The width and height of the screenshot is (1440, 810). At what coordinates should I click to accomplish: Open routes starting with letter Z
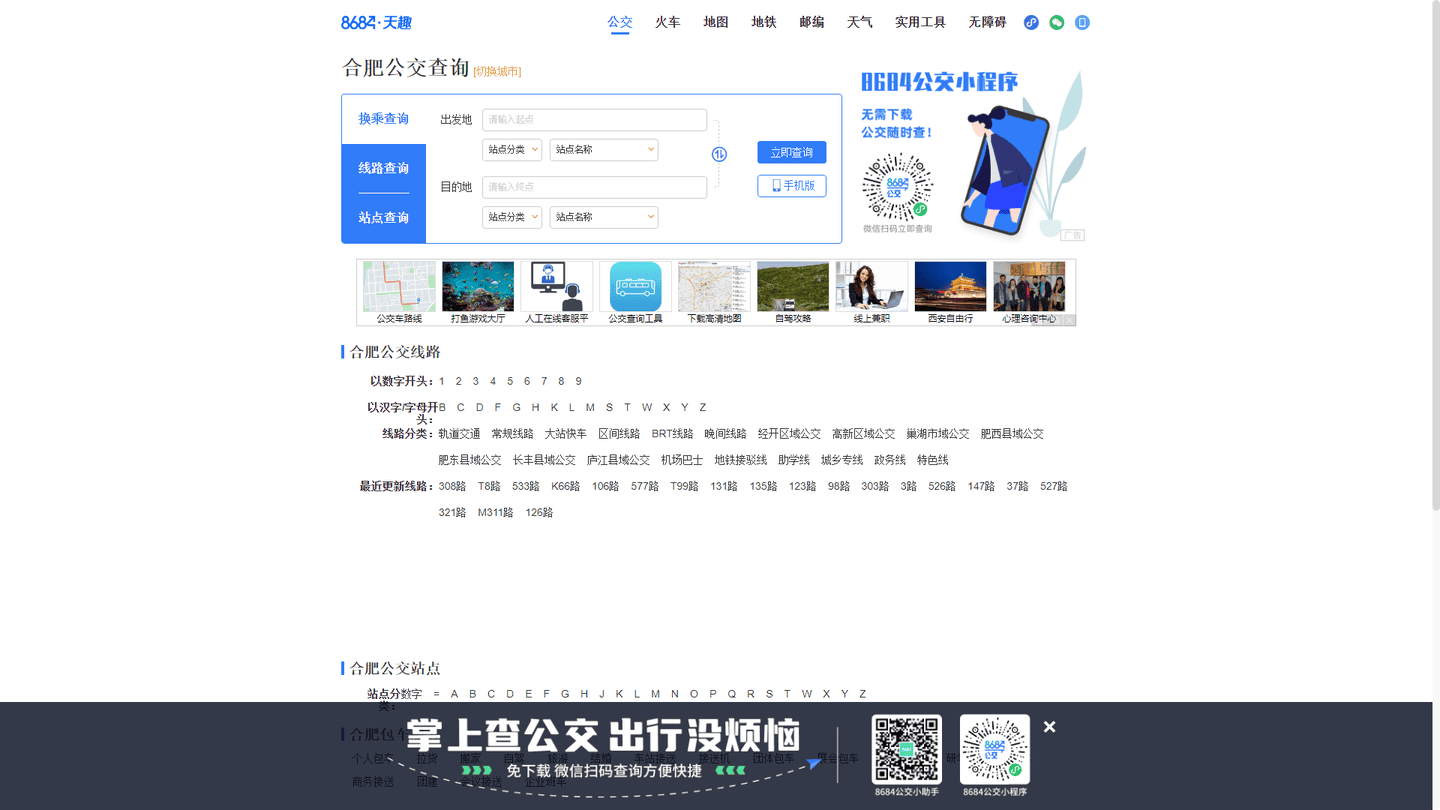click(x=703, y=407)
